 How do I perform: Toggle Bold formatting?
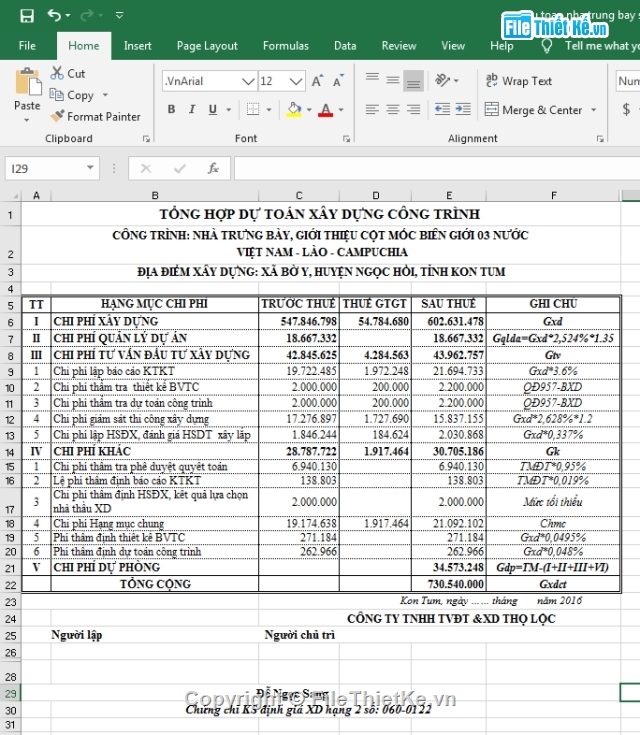172,109
